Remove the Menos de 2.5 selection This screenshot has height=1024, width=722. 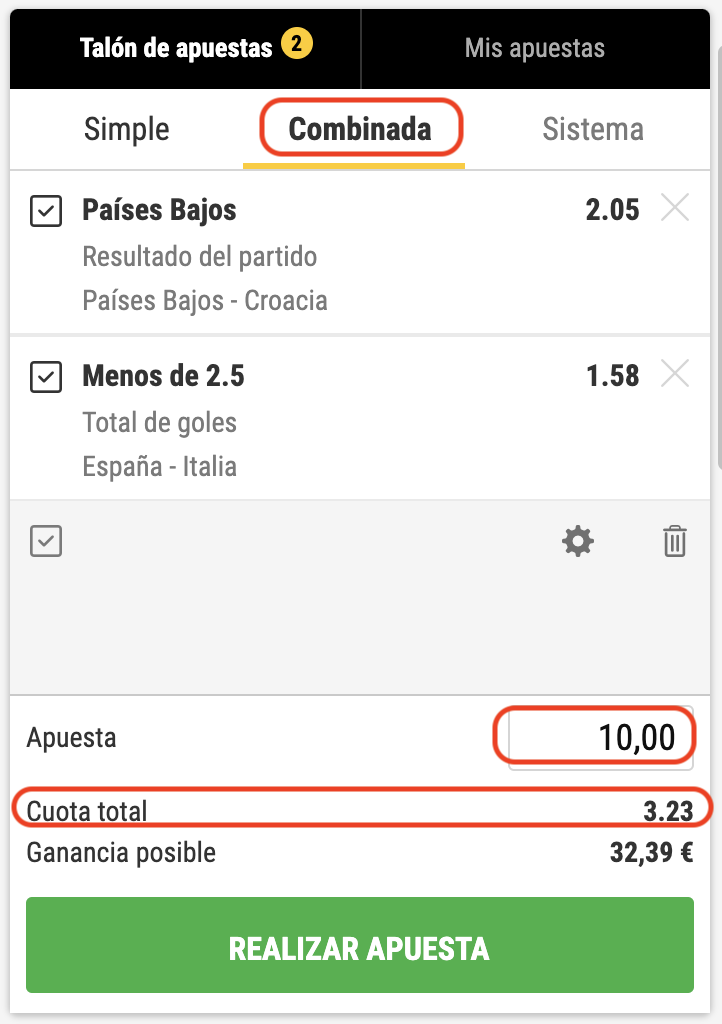pos(676,375)
